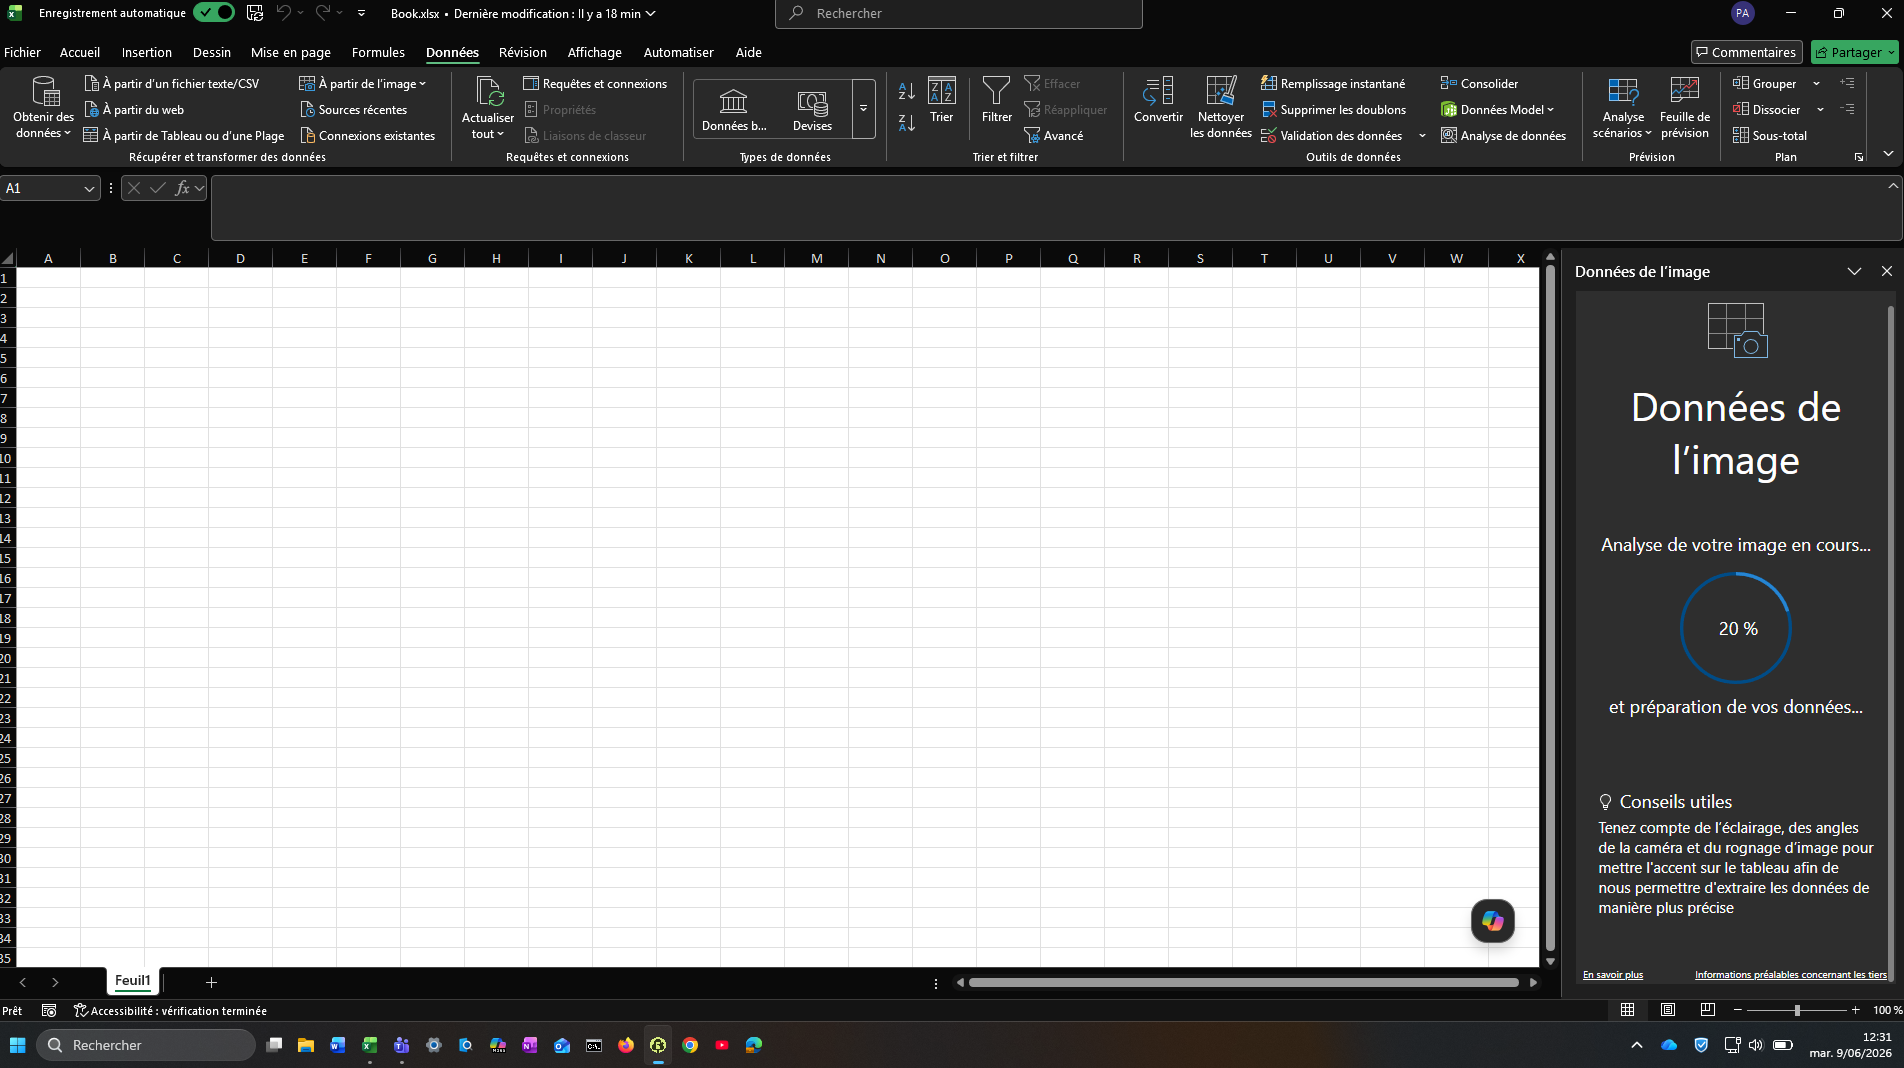
Task: Sort descending Z to A
Action: (906, 123)
